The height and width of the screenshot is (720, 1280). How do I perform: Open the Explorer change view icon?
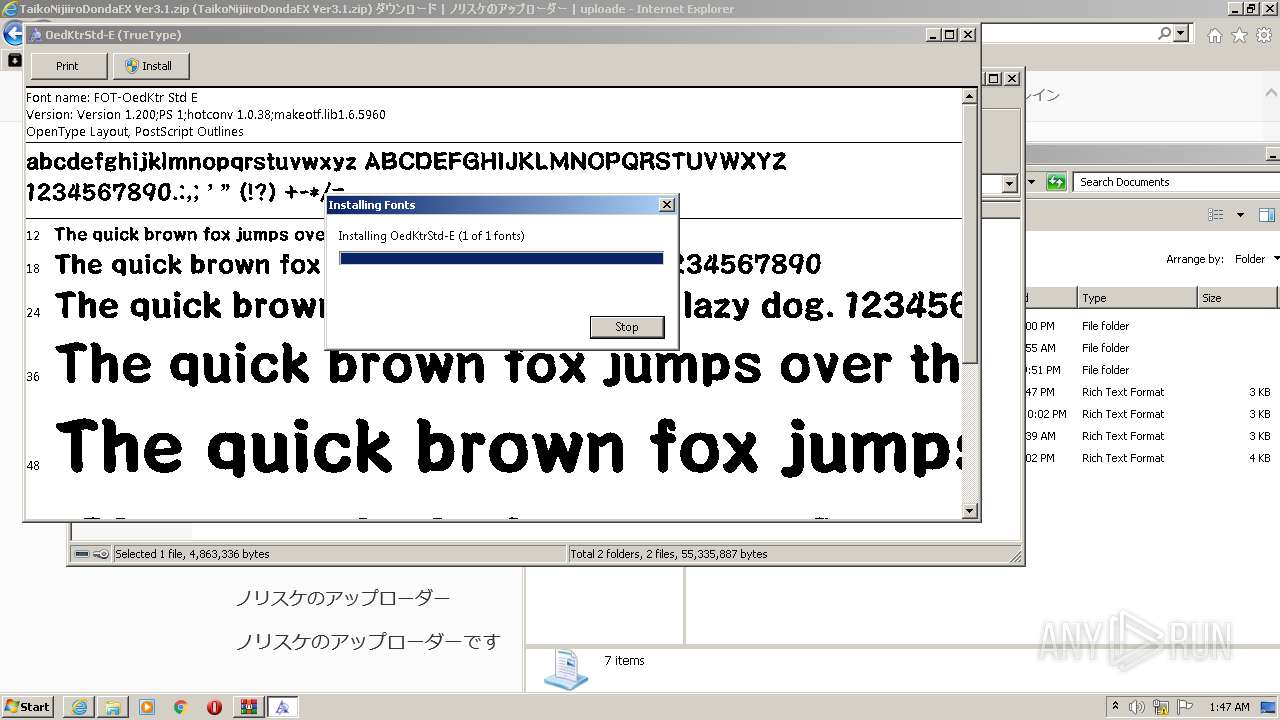pos(1216,215)
